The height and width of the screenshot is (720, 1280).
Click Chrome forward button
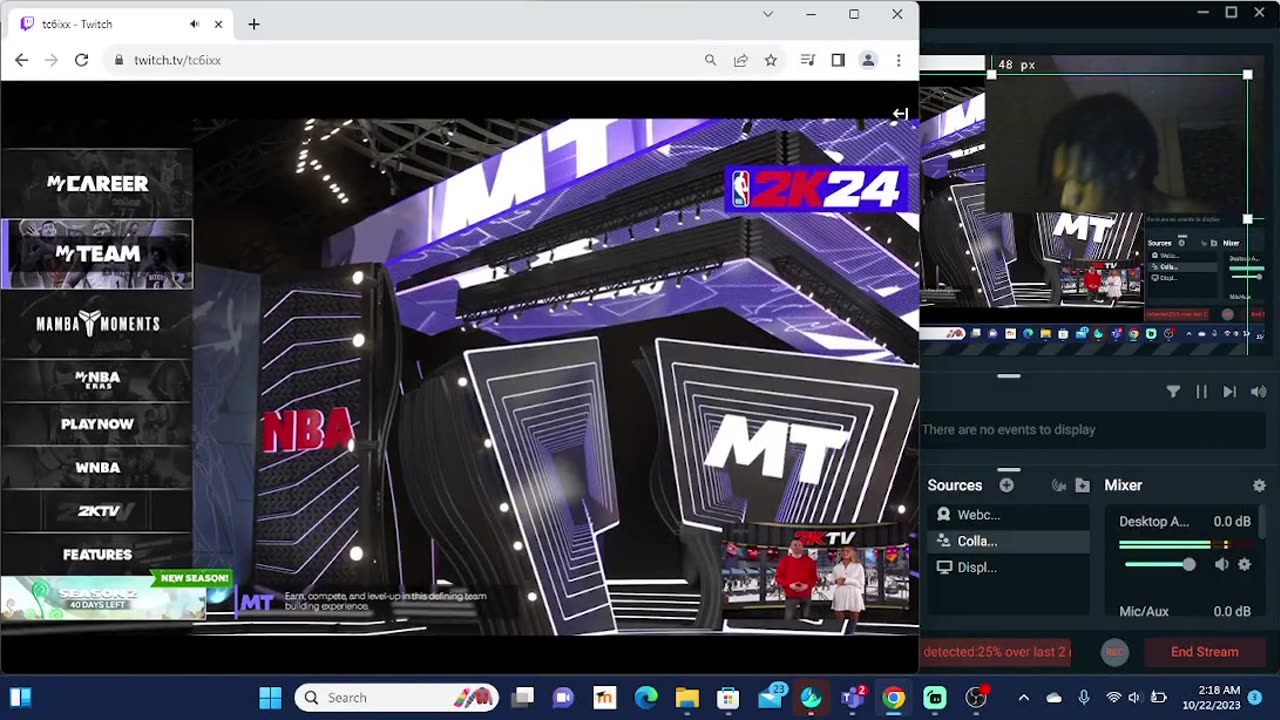(51, 60)
